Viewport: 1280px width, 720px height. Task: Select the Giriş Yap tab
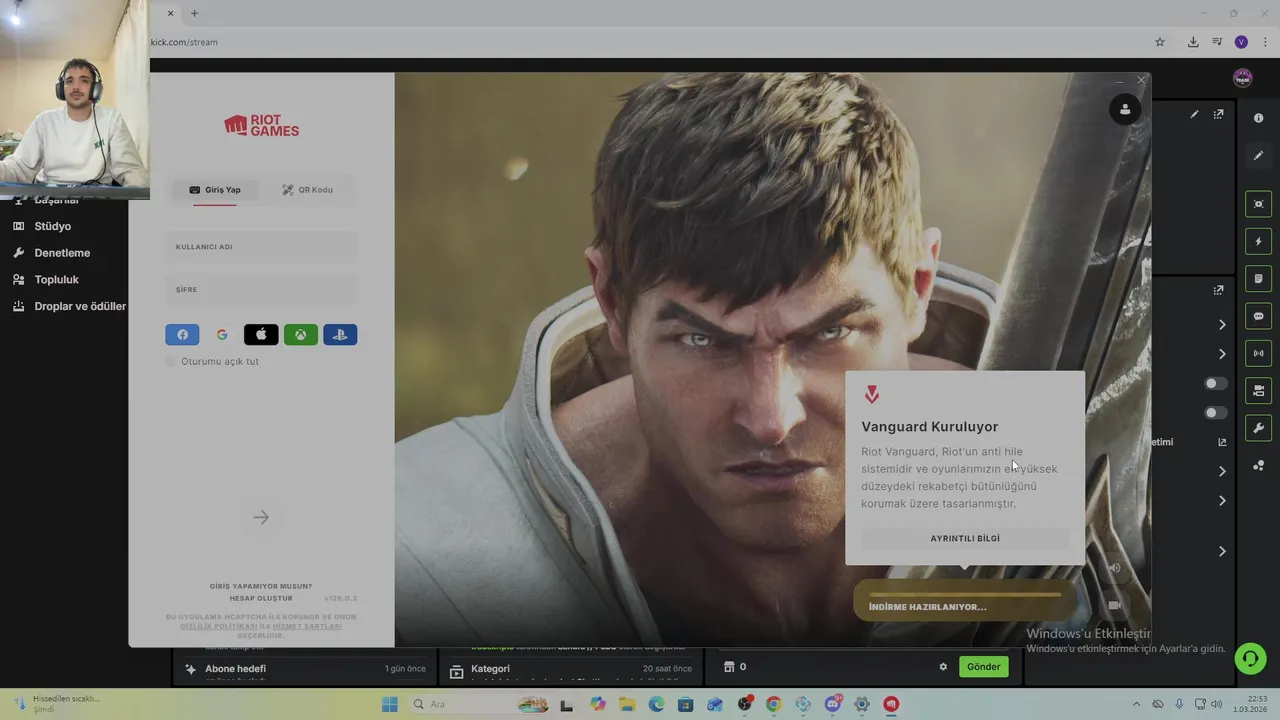(x=215, y=190)
